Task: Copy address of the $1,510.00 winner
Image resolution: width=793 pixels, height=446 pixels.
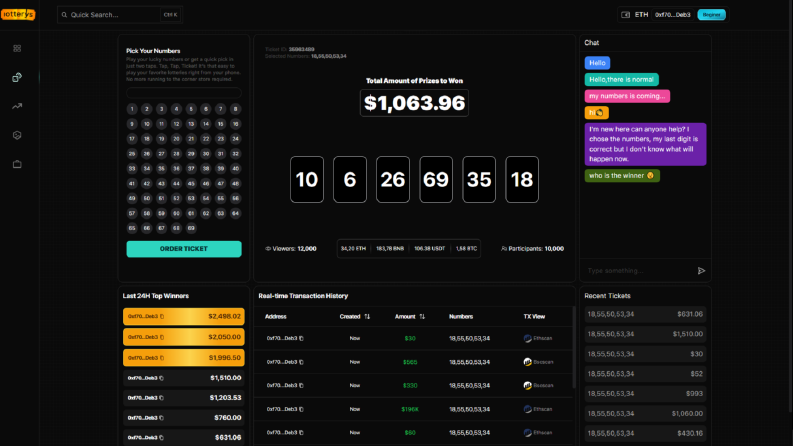Action: (161, 378)
